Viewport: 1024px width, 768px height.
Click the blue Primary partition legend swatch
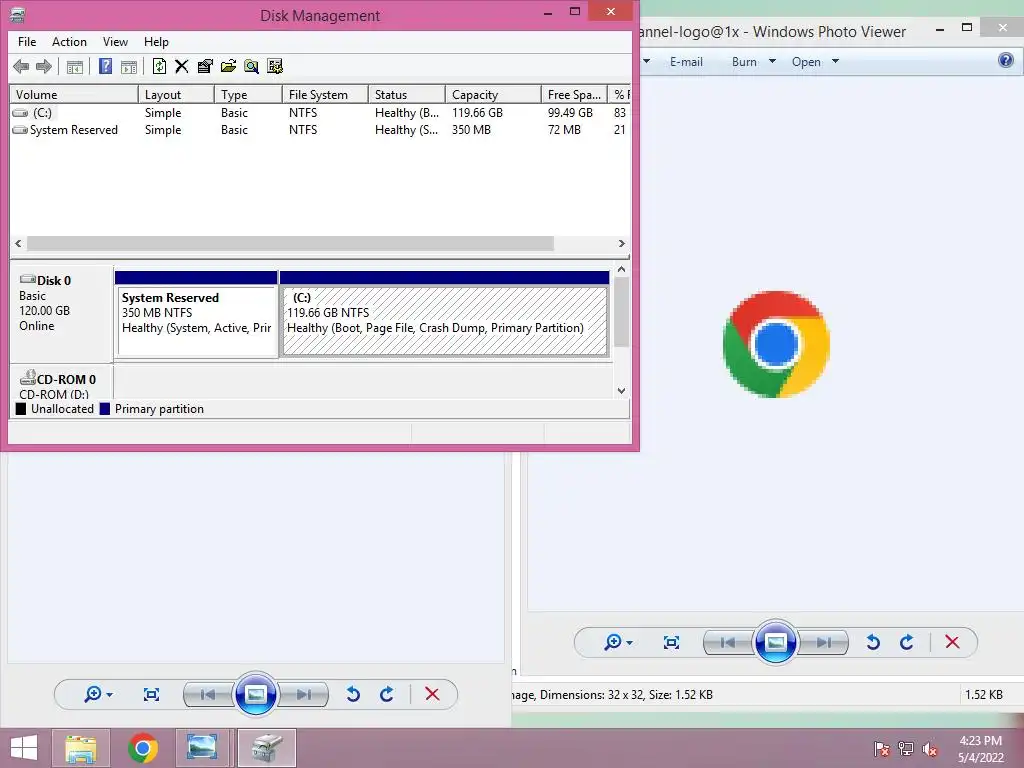[104, 409]
